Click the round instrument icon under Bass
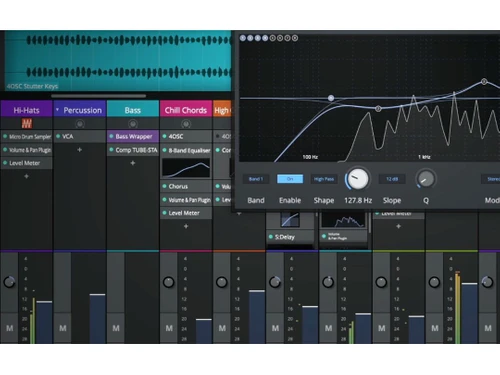The height and width of the screenshot is (375, 500). (x=133, y=124)
